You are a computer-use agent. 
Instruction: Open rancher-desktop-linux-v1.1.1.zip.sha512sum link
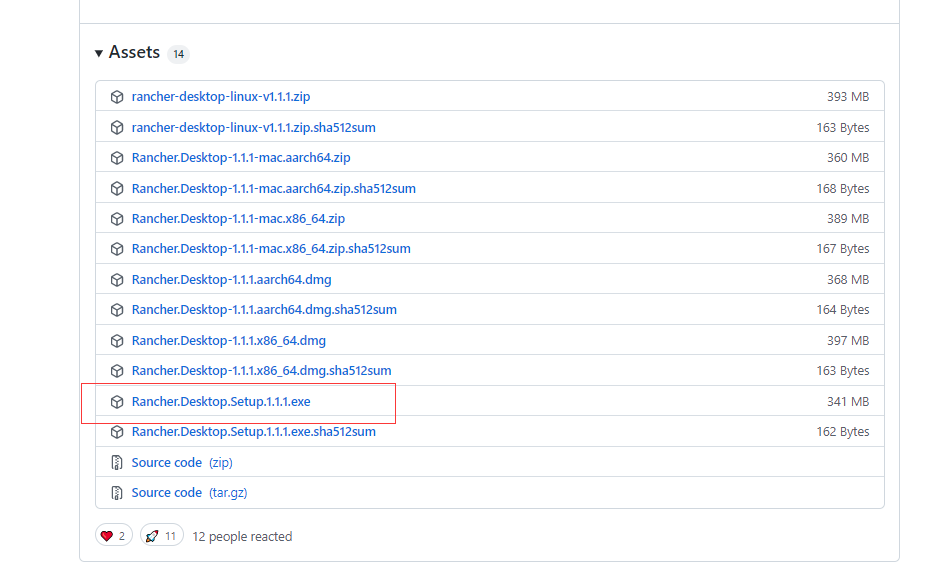pyautogui.click(x=254, y=127)
